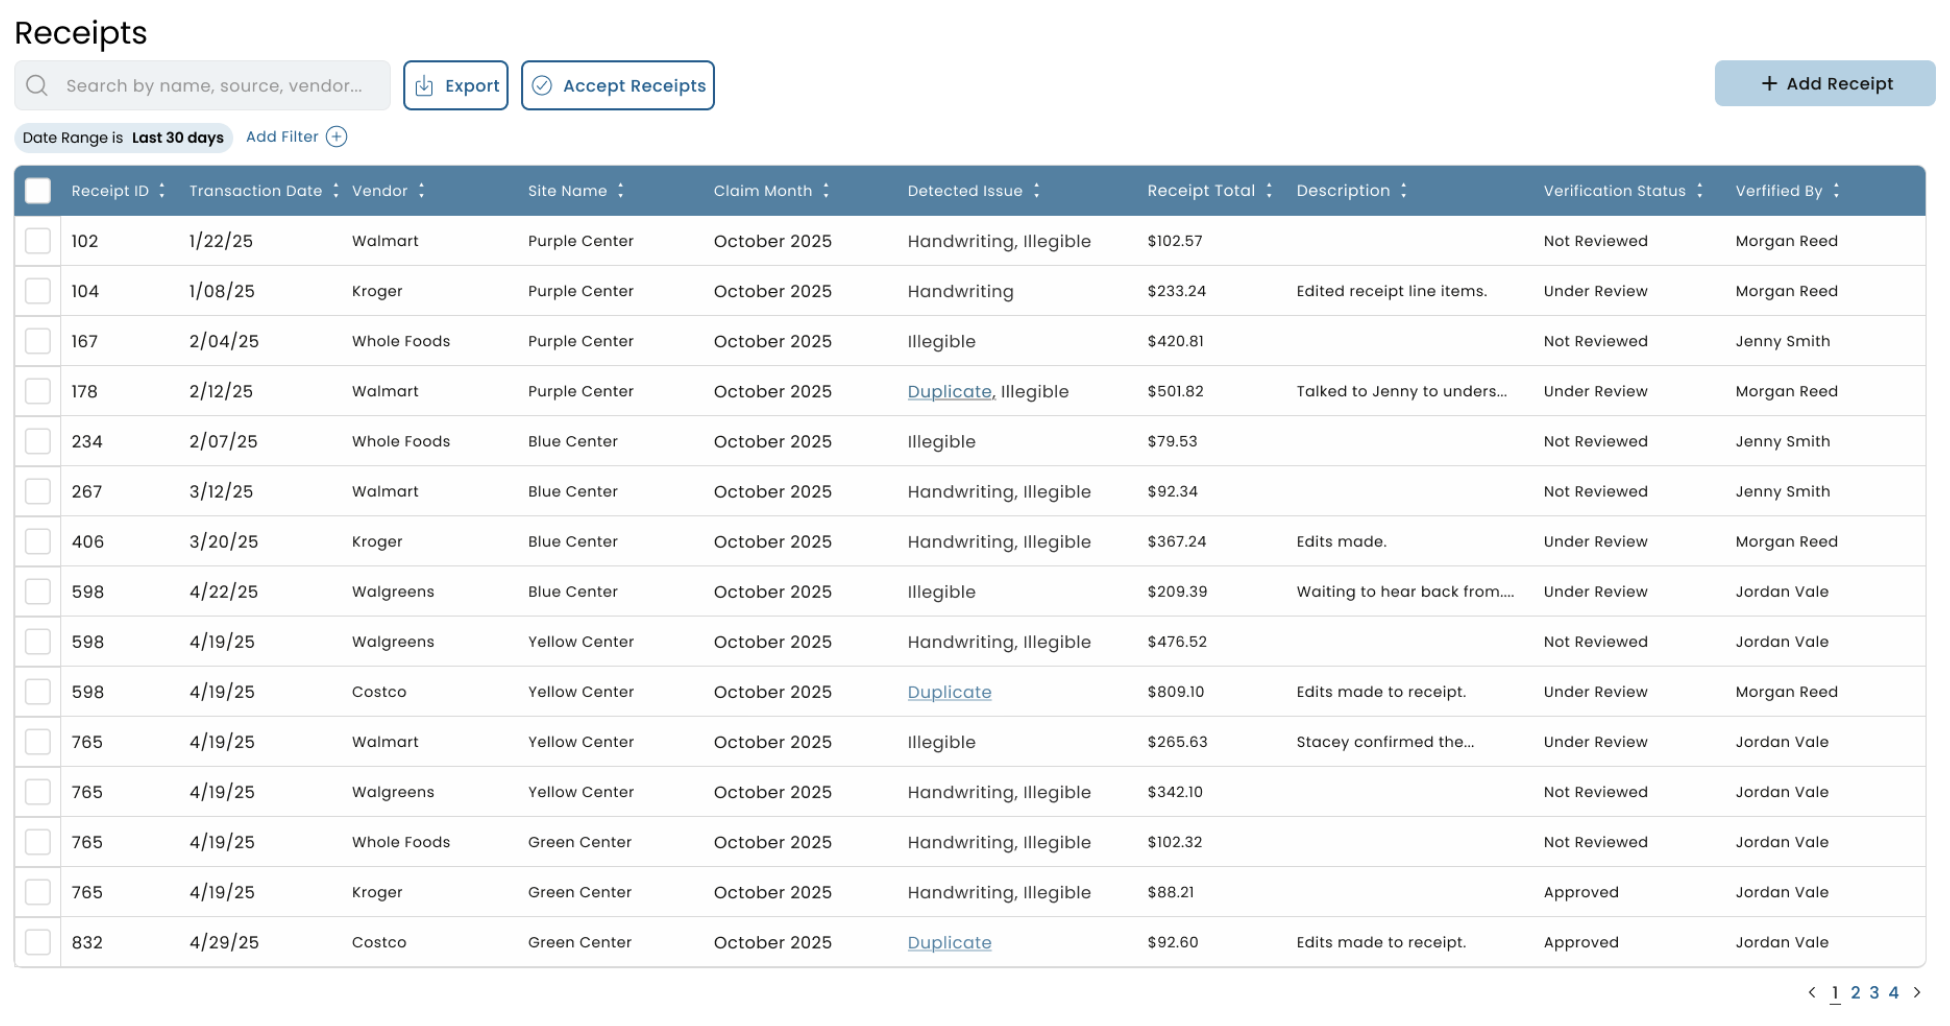
Task: Select receipt 167 checkbox
Action: point(38,341)
